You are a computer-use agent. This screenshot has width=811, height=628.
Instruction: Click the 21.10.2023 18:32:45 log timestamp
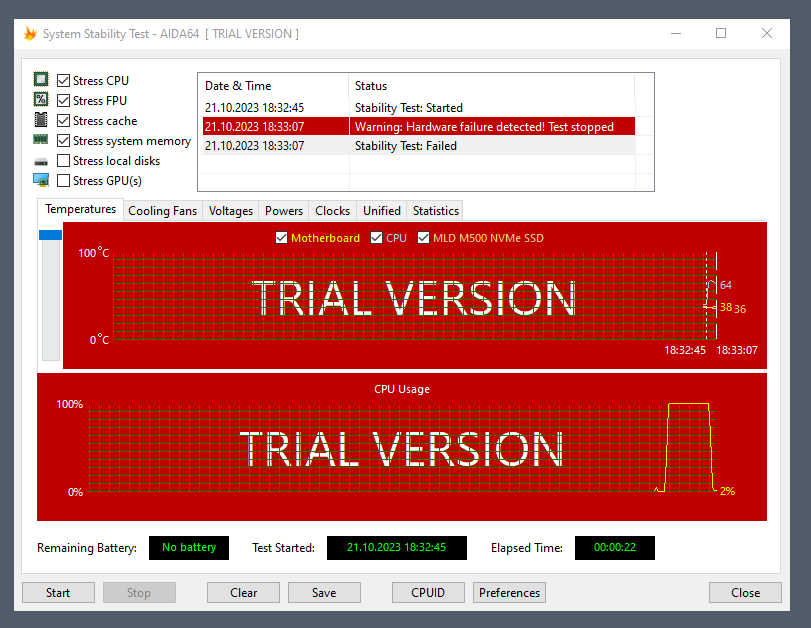[254, 108]
